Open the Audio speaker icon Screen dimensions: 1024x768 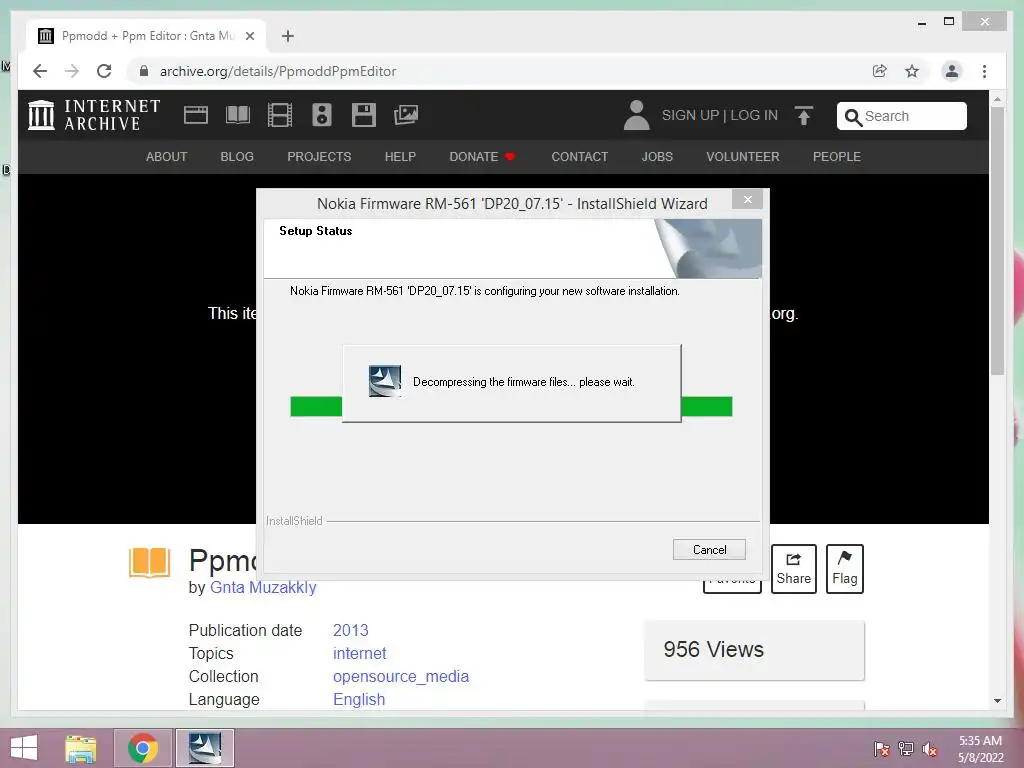click(x=321, y=115)
